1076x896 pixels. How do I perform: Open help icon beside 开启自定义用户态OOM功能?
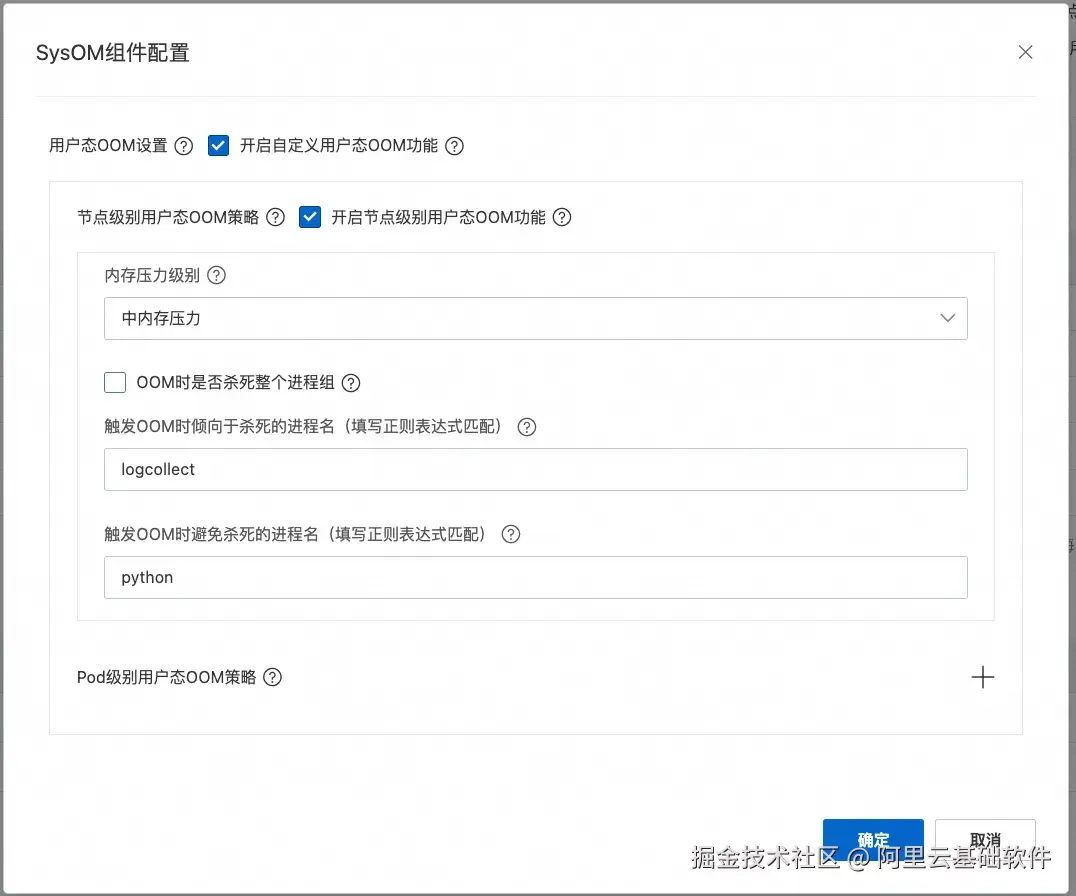tap(454, 145)
